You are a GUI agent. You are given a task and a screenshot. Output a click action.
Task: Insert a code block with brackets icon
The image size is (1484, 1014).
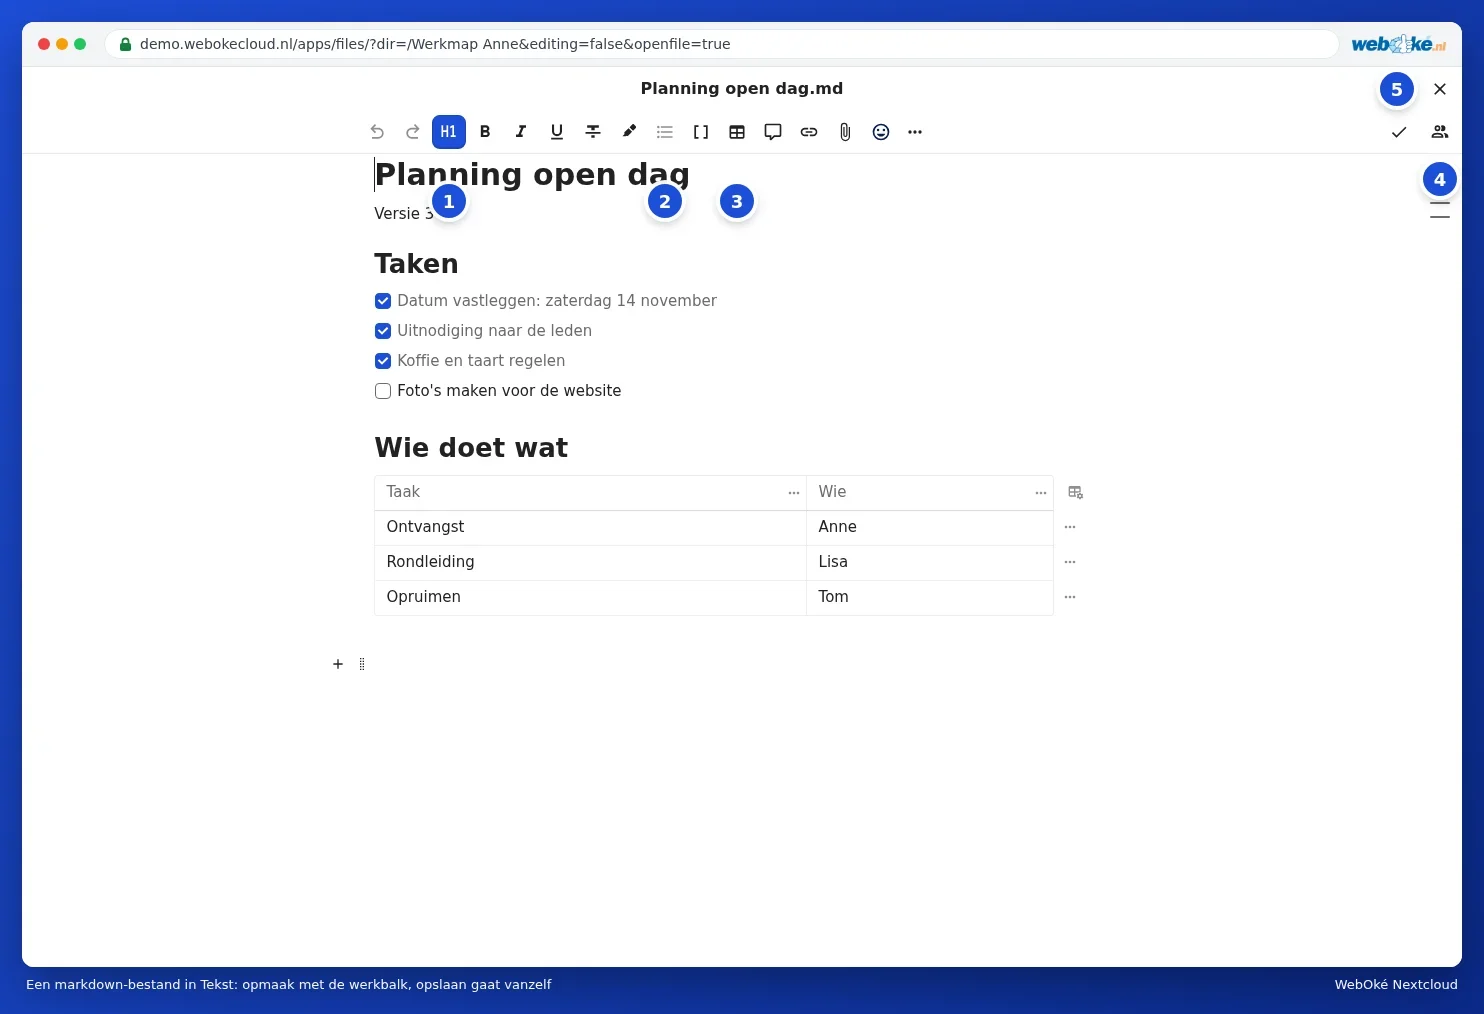point(701,132)
